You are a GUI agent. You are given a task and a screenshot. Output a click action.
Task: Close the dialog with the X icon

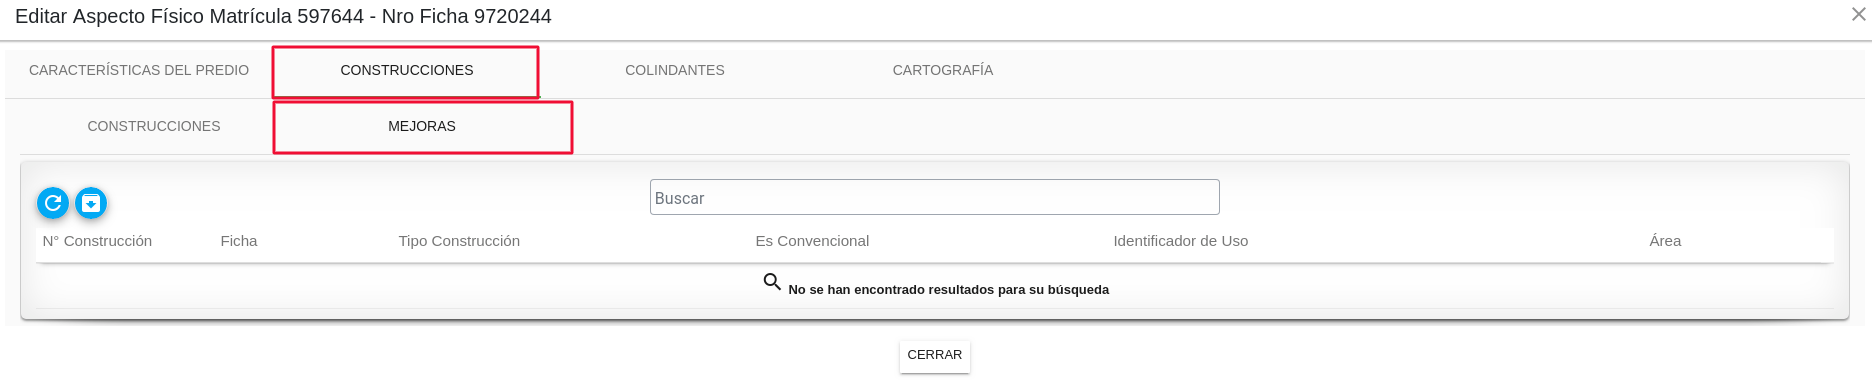pyautogui.click(x=1858, y=14)
